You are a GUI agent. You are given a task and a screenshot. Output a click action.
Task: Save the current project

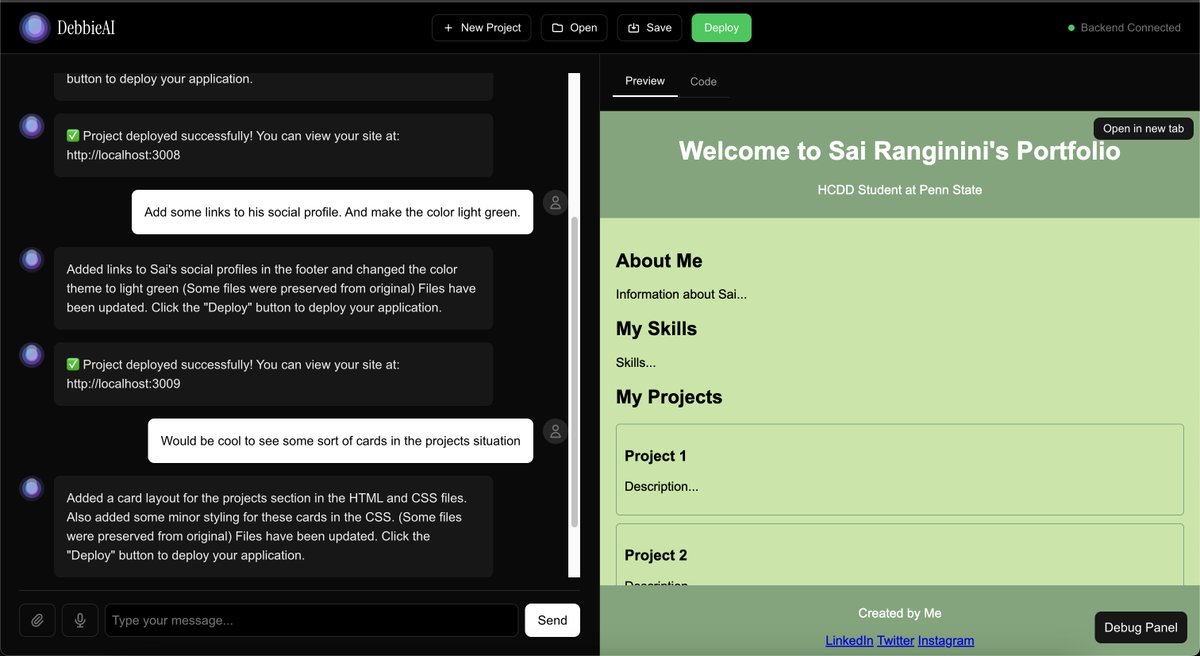(x=649, y=28)
